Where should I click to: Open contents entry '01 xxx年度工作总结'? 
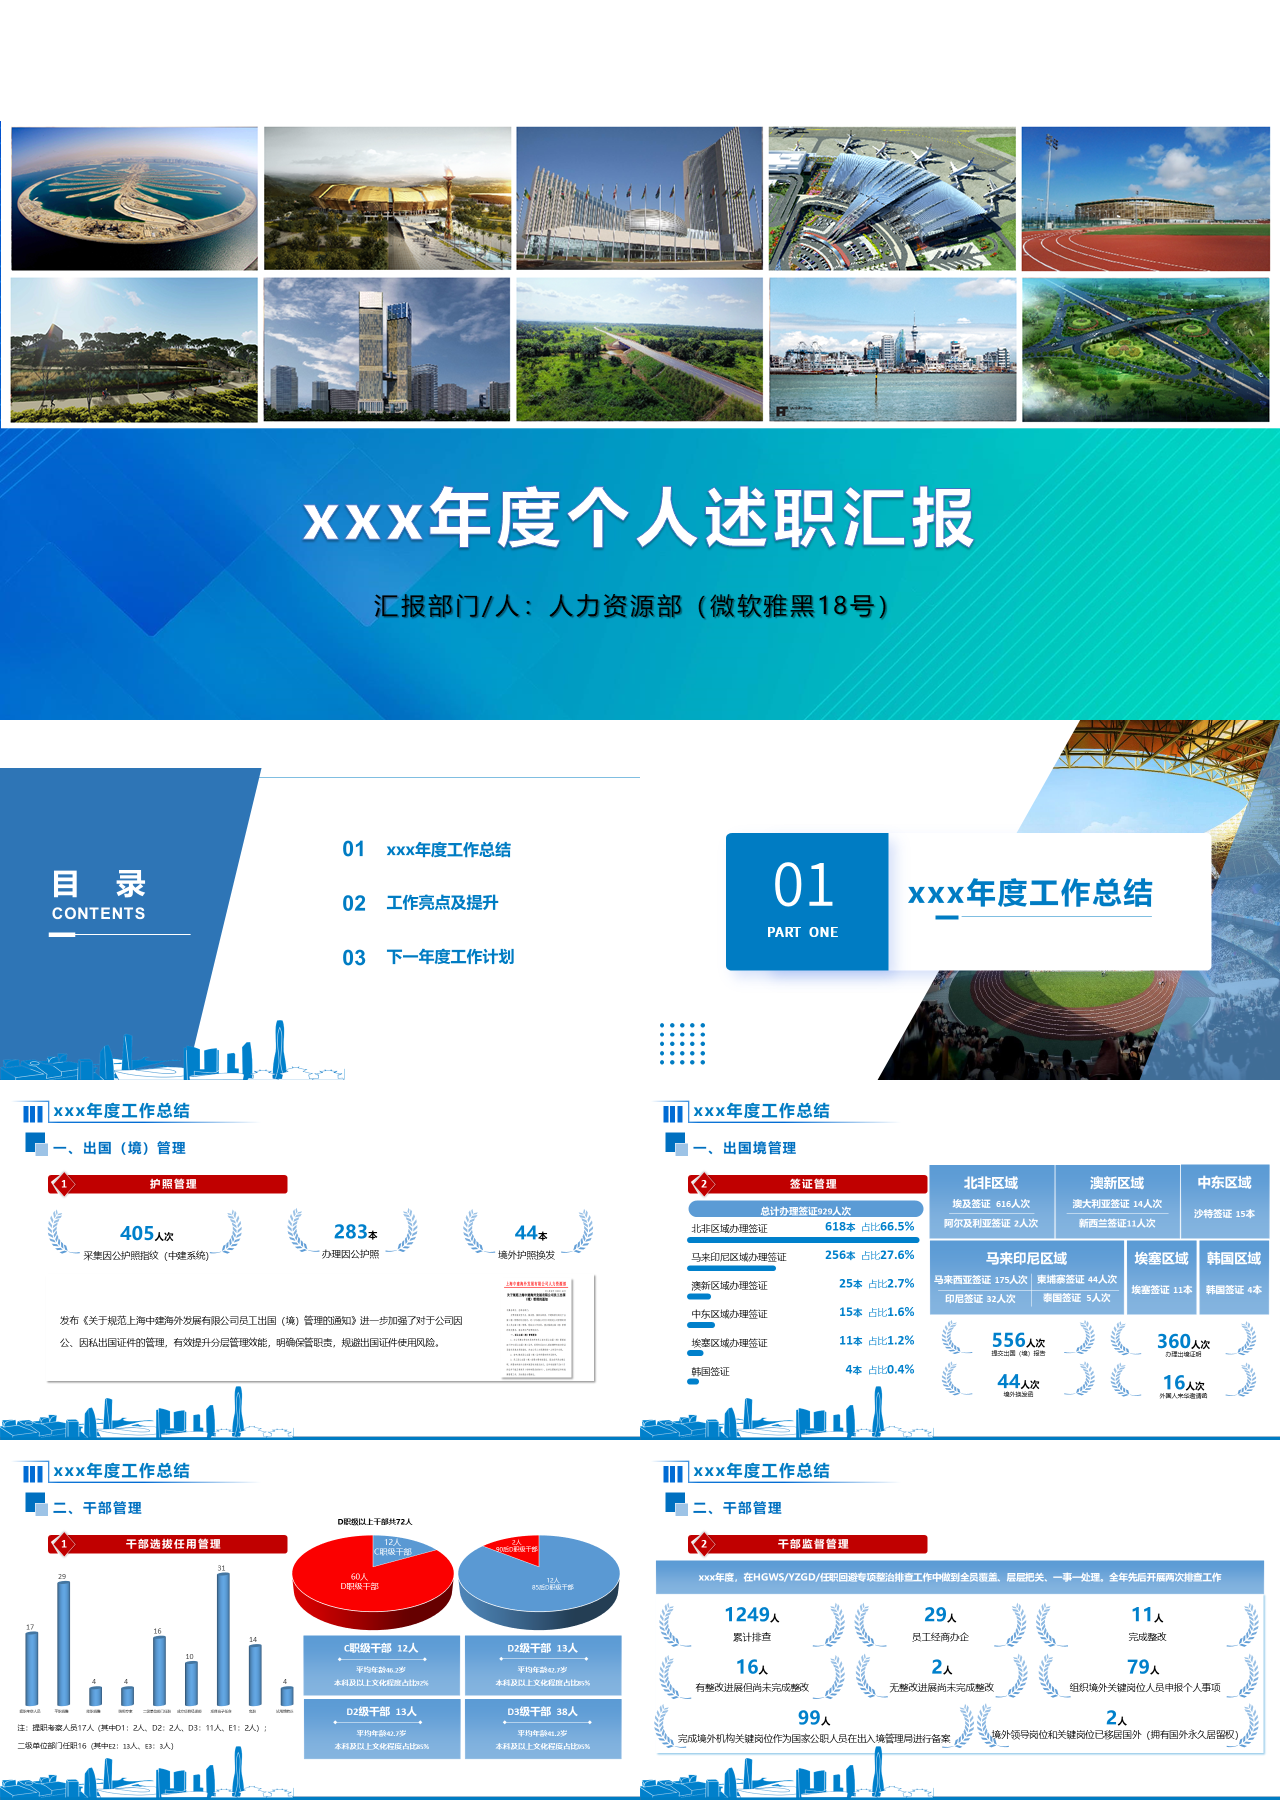(x=427, y=850)
